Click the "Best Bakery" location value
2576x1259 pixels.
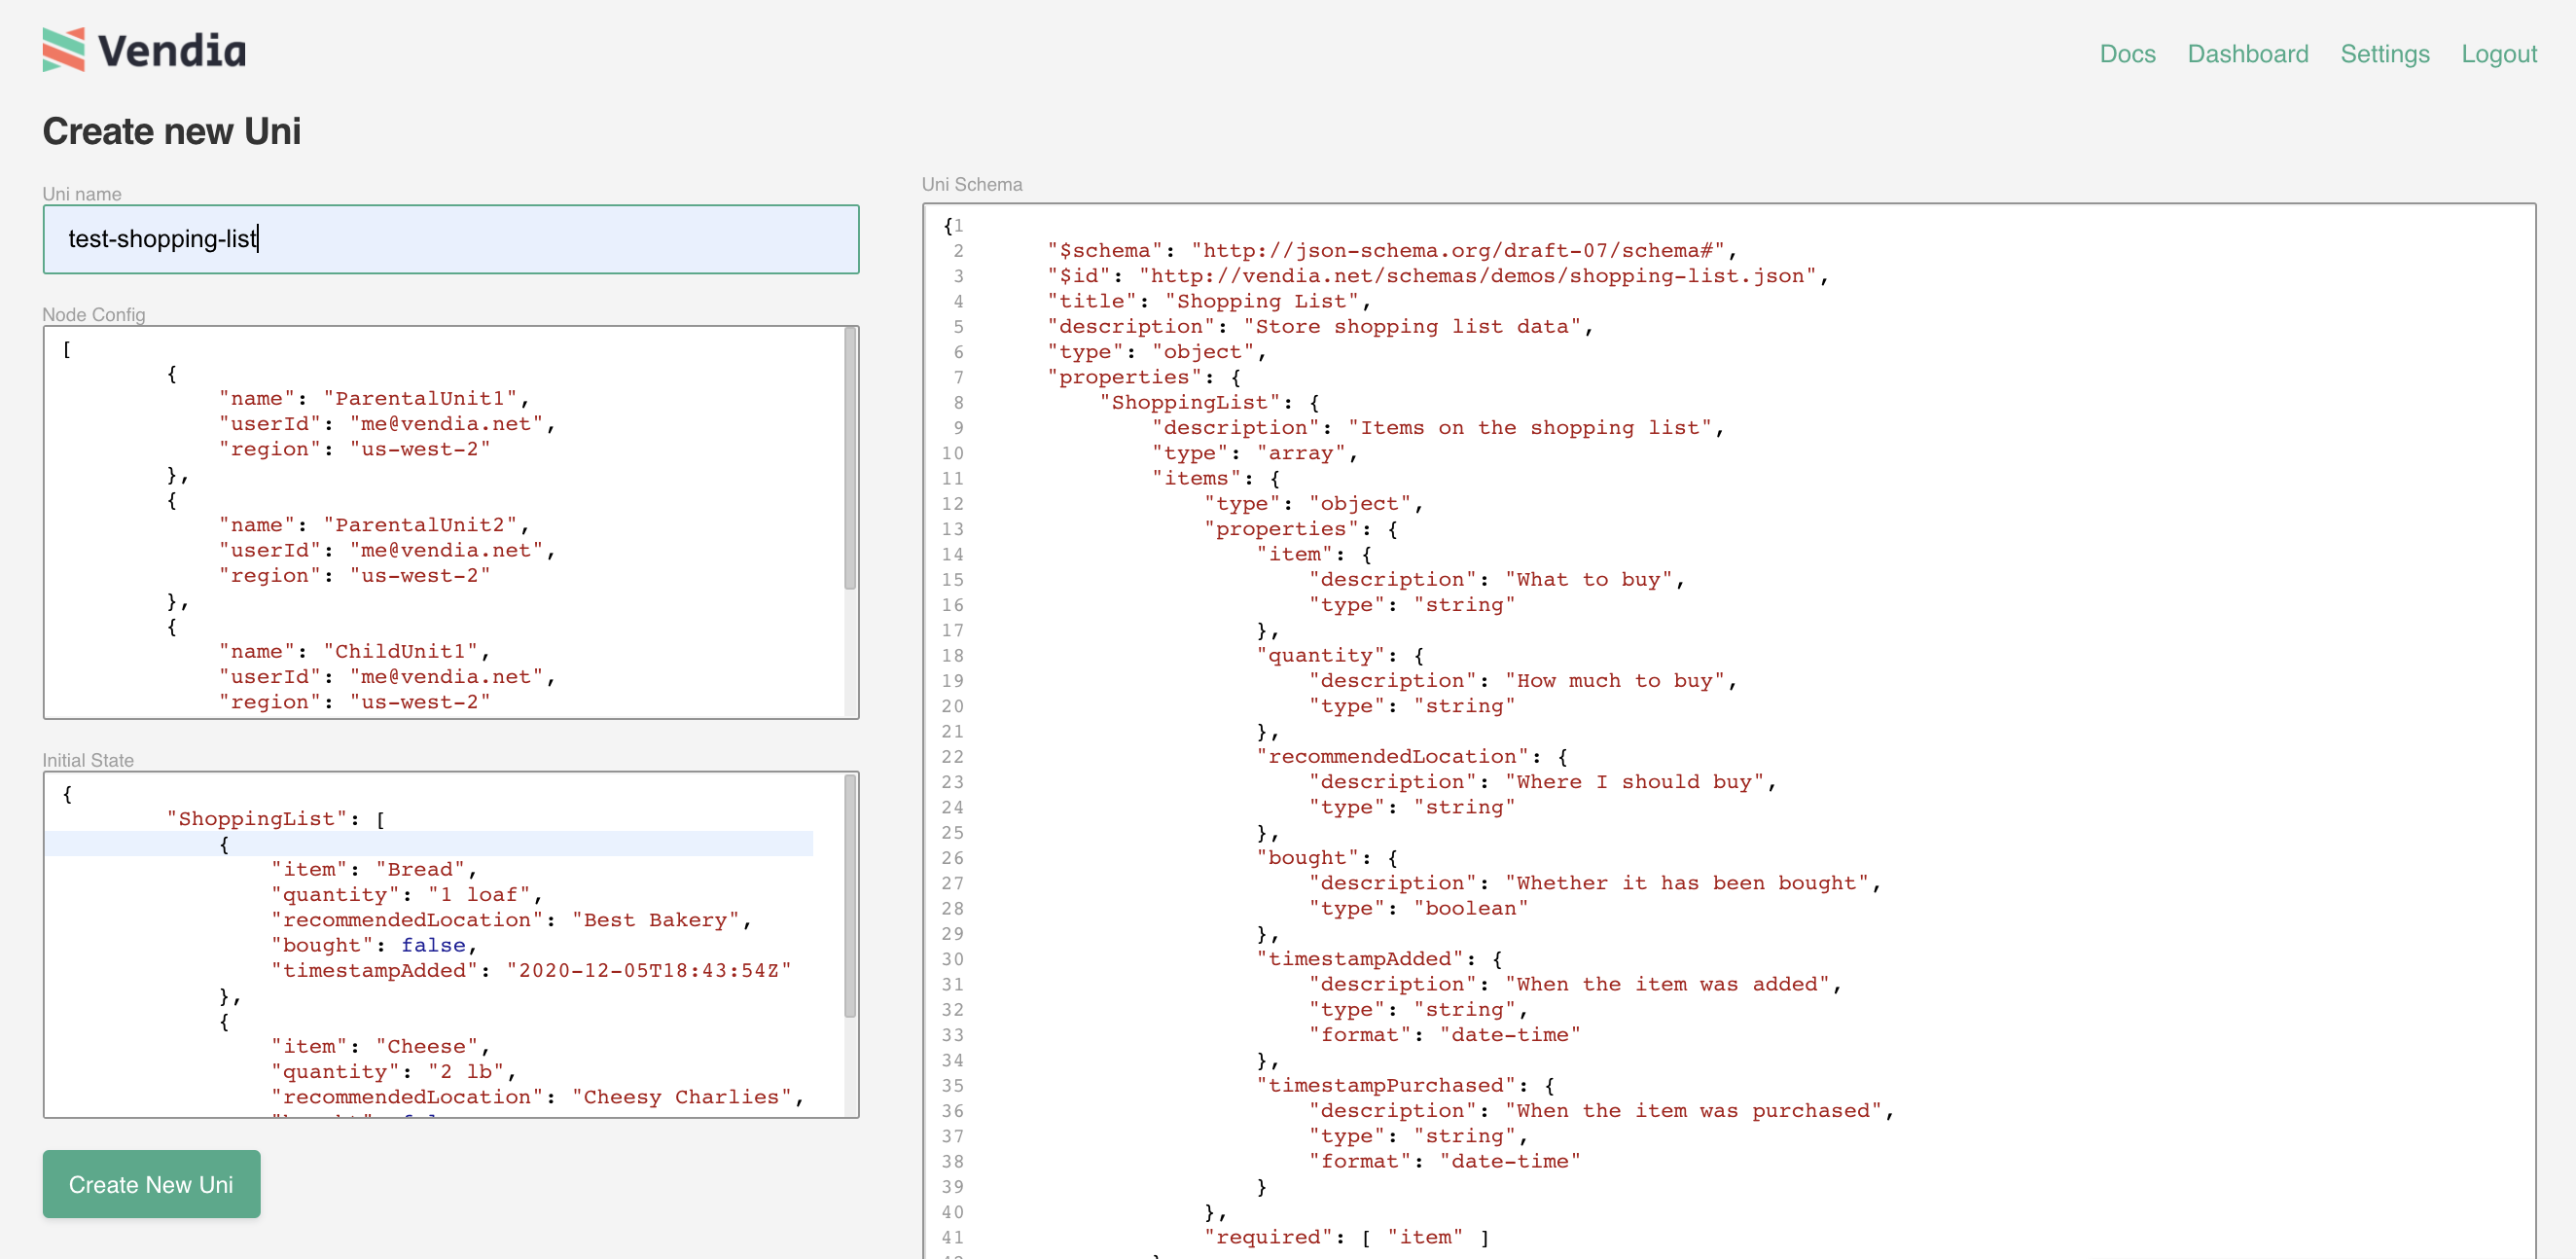click(654, 920)
